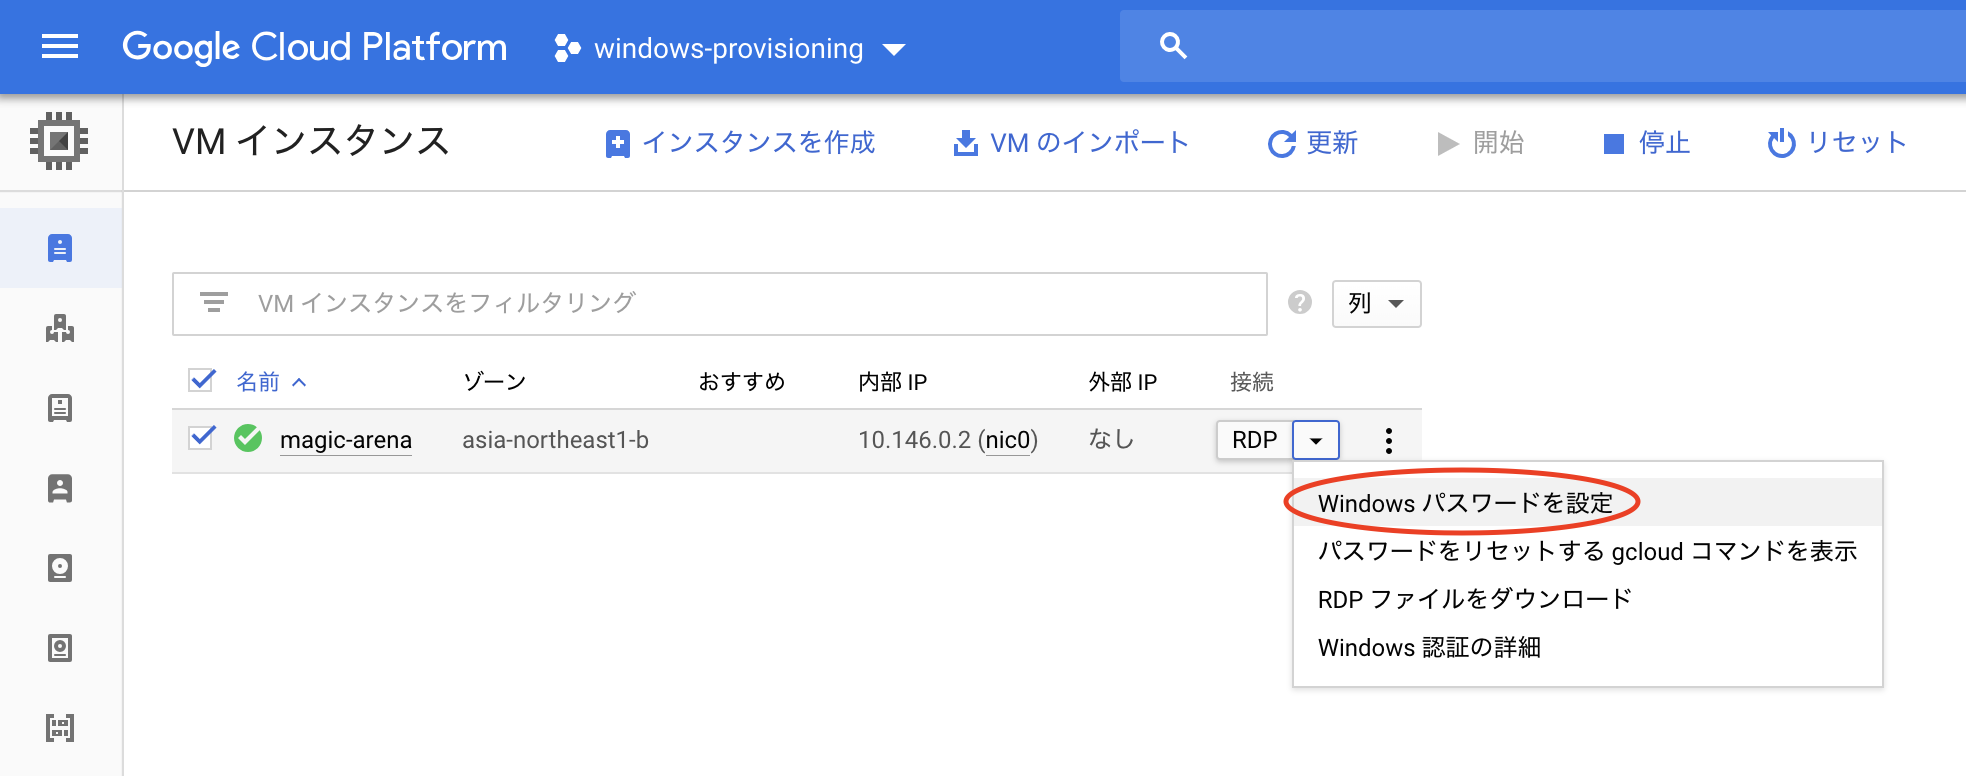Click the RDP connect button
The image size is (1966, 776).
(1254, 440)
